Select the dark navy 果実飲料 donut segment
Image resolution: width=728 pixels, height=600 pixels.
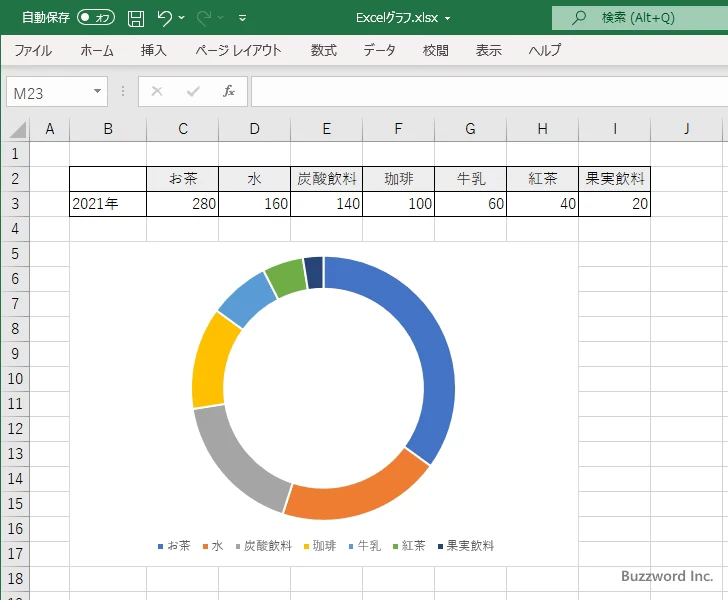click(x=314, y=273)
